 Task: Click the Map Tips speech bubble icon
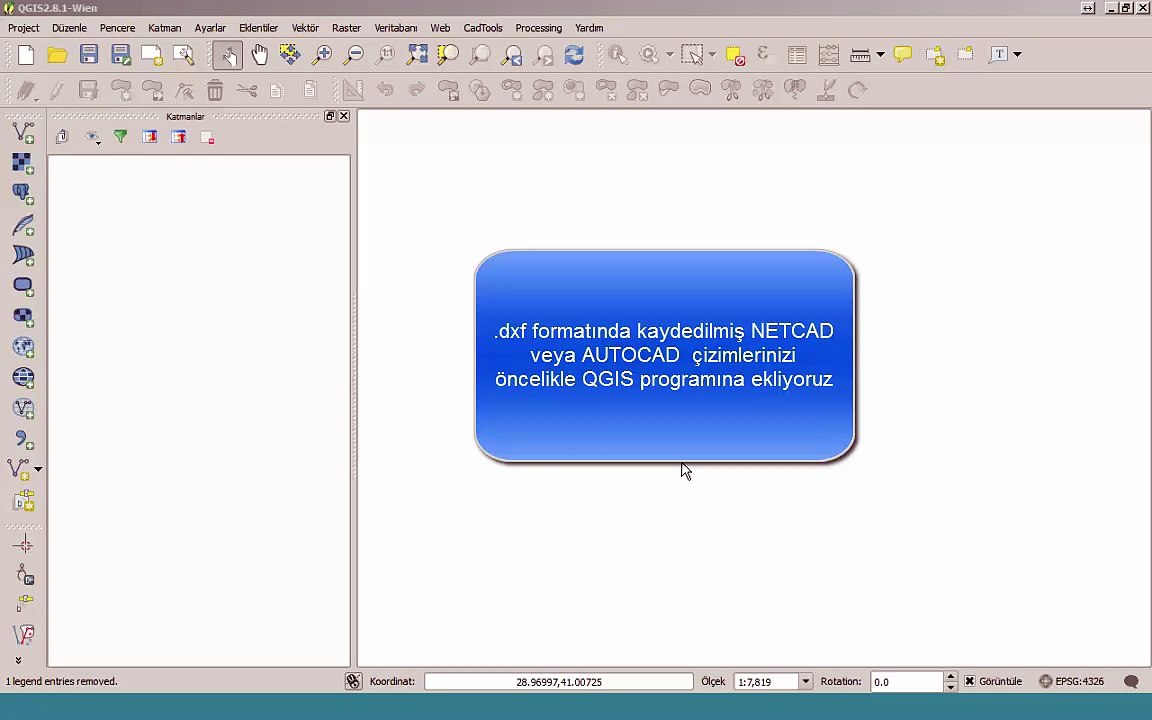[x=903, y=55]
